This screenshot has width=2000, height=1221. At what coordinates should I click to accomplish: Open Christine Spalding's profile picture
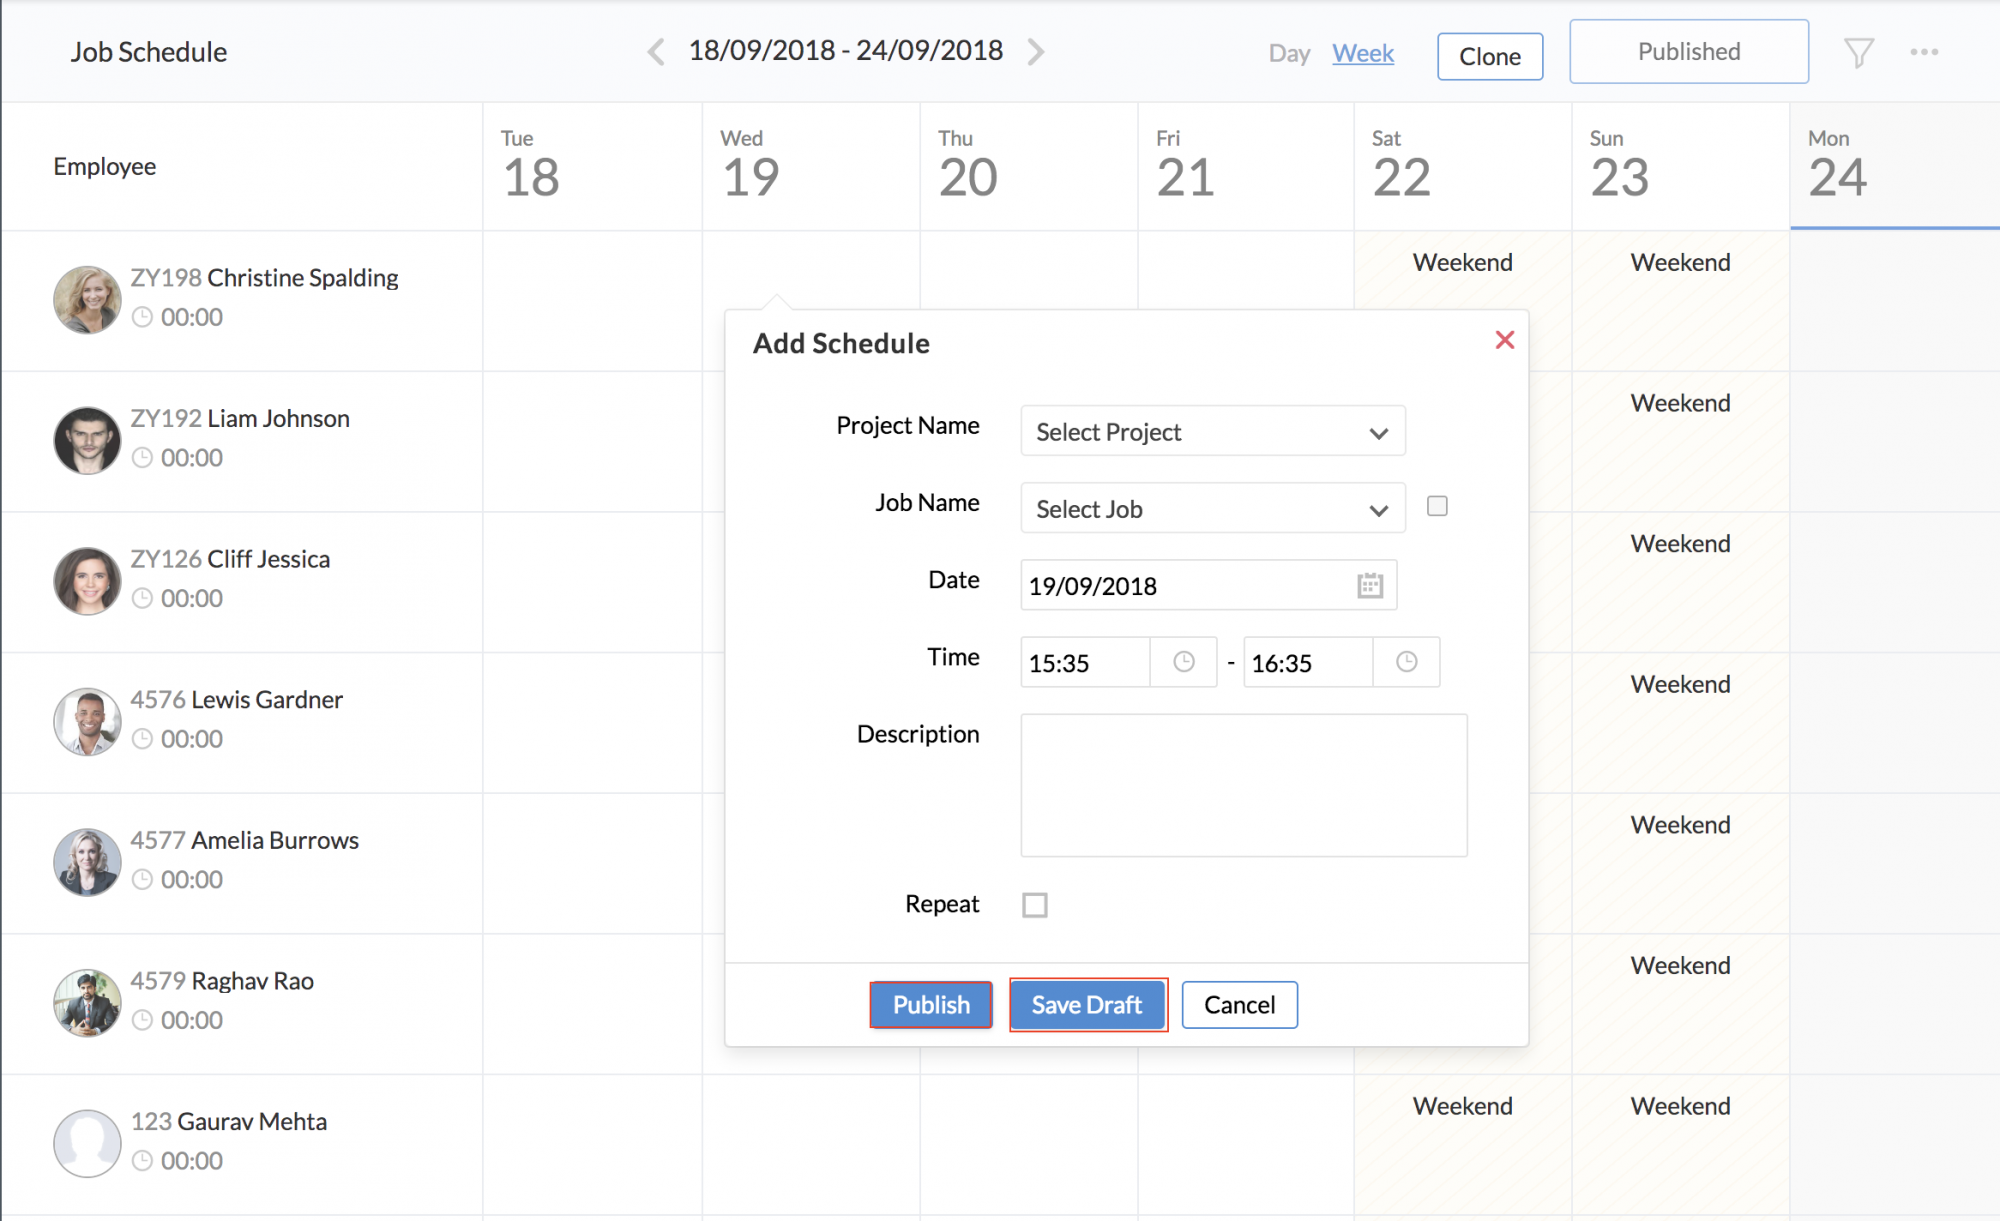[87, 299]
